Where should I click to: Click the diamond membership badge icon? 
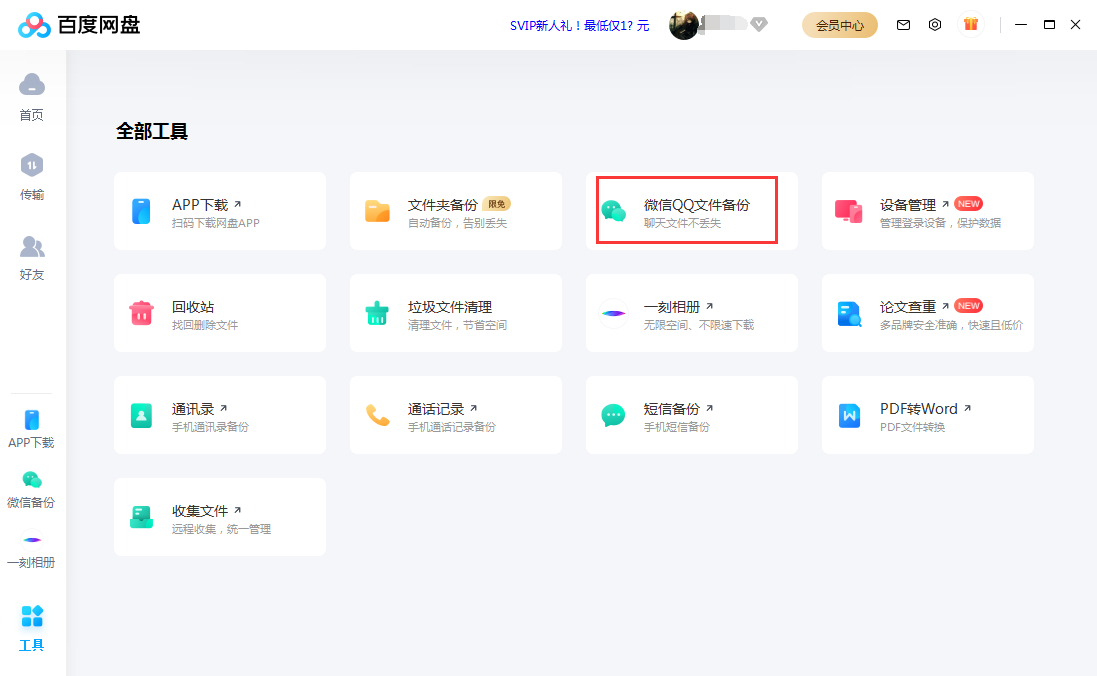tap(759, 24)
